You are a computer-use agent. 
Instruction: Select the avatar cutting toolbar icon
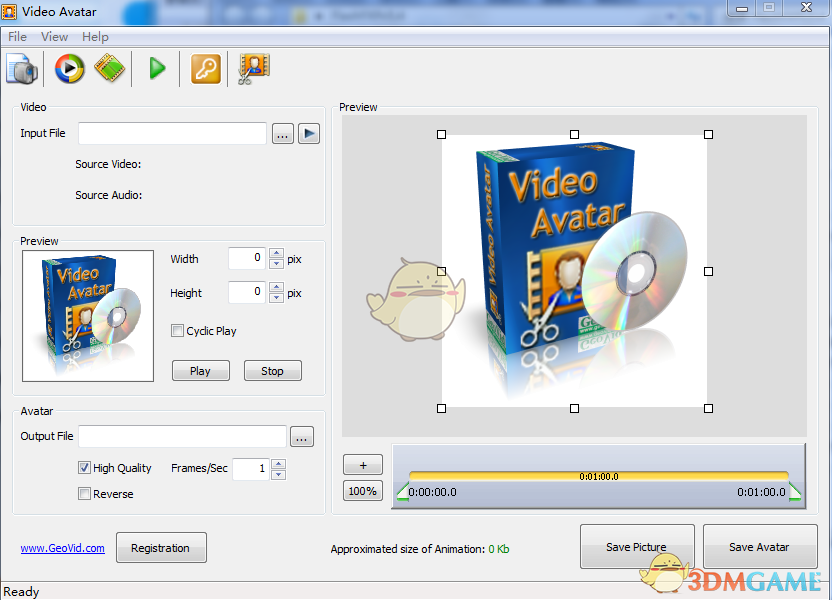tap(252, 68)
